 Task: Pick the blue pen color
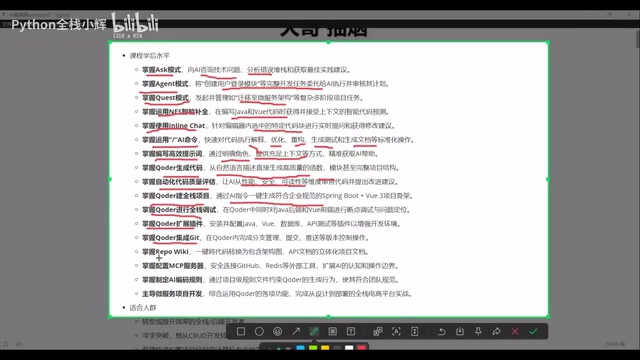click(301, 348)
